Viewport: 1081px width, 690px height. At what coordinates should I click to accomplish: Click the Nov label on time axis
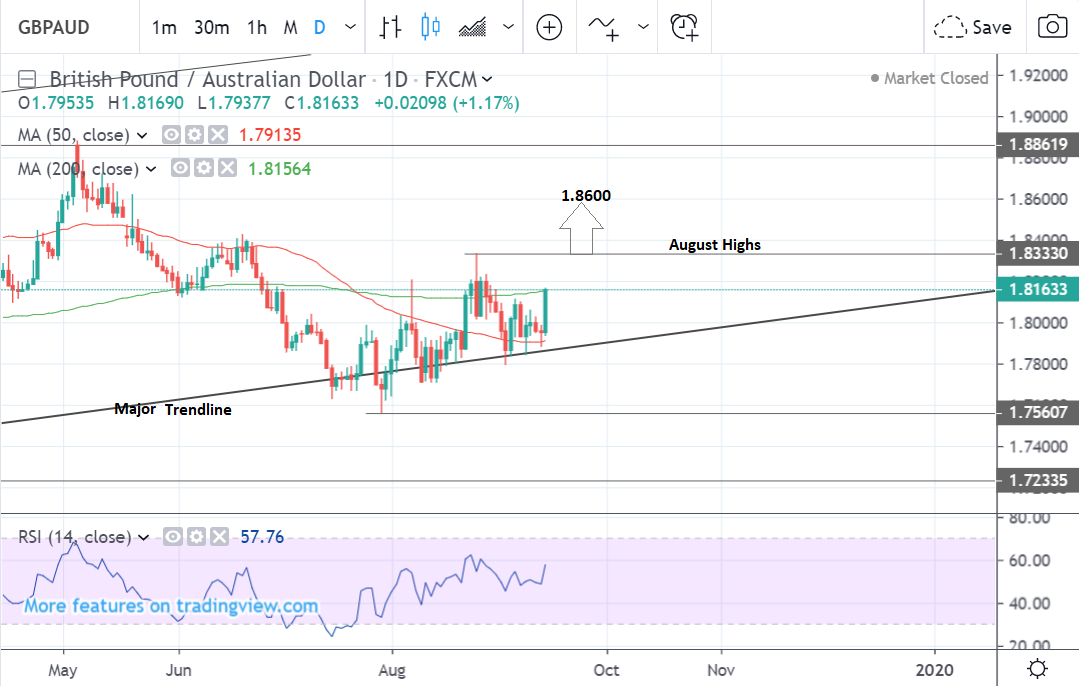click(x=721, y=670)
